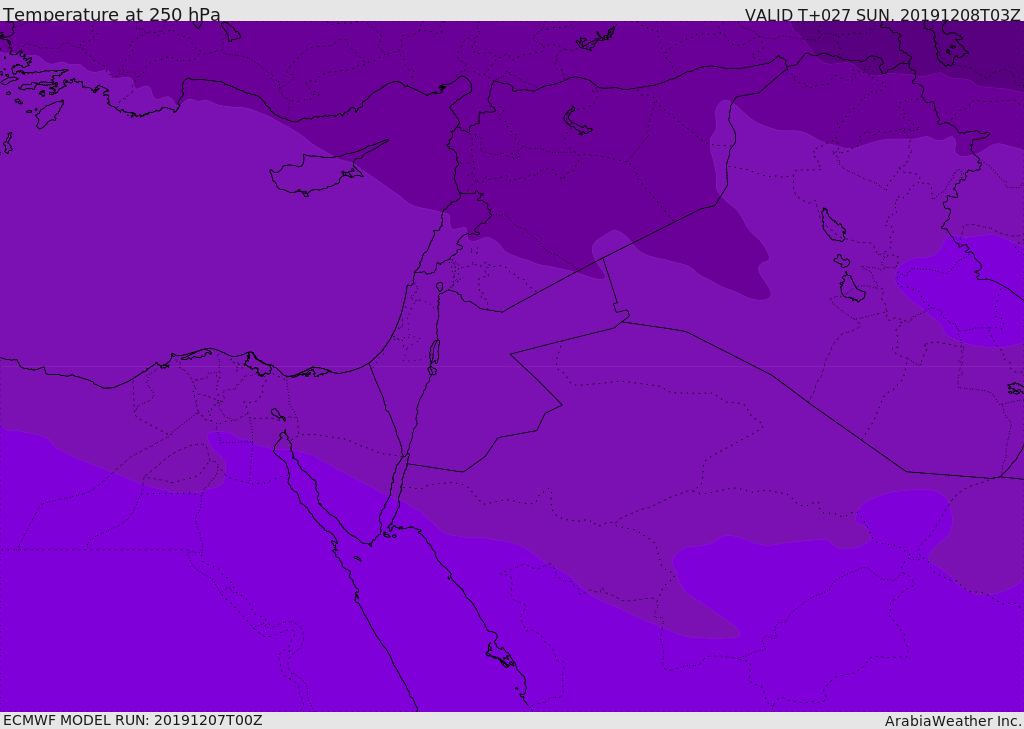Click the 'Temperature at 250 hPa' title text

point(112,14)
